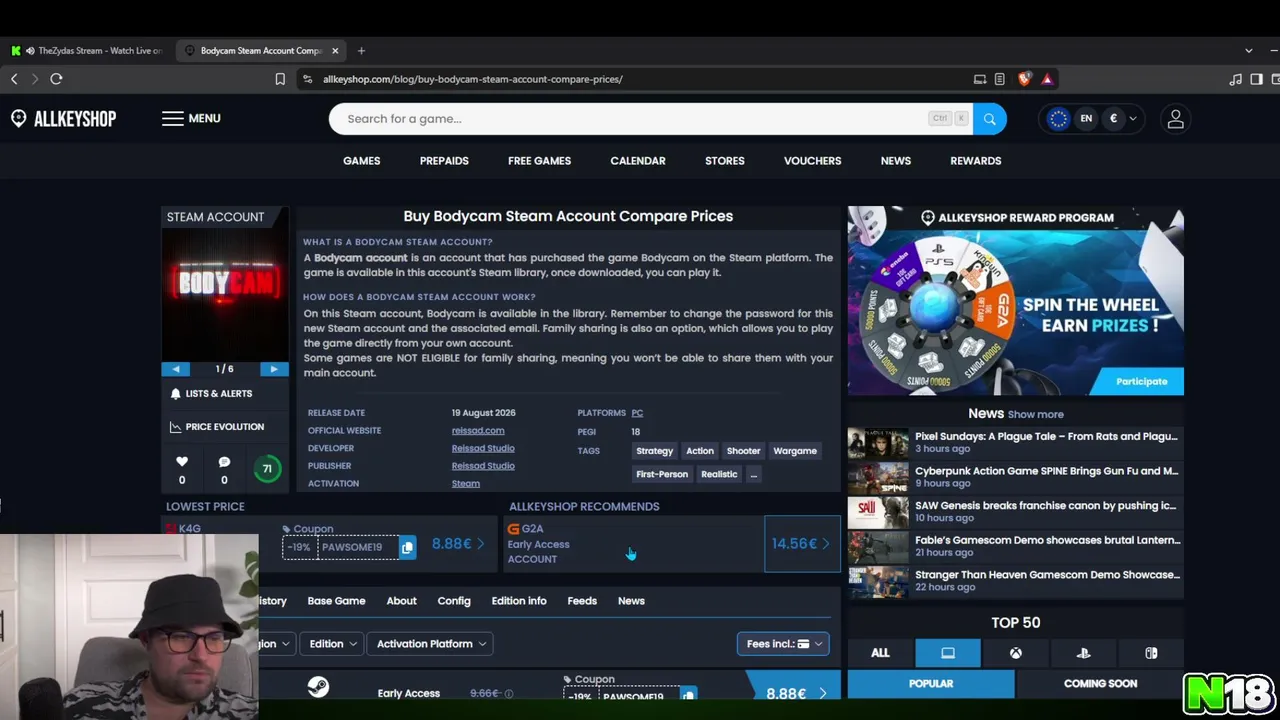Image resolution: width=1280 pixels, height=720 pixels.
Task: Open the CALENDAR menu
Action: [638, 161]
